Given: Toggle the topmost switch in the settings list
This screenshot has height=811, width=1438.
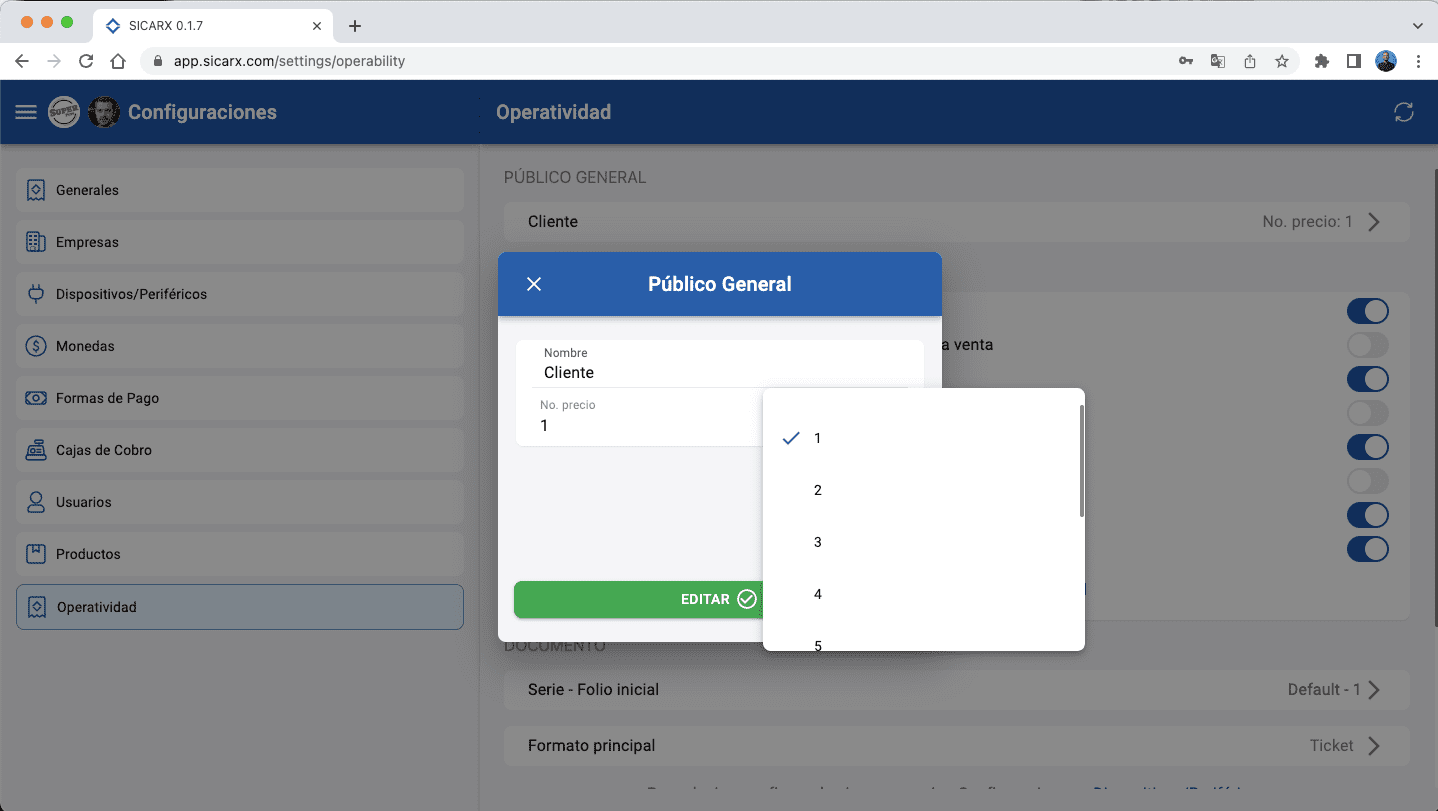Looking at the screenshot, I should (1367, 311).
